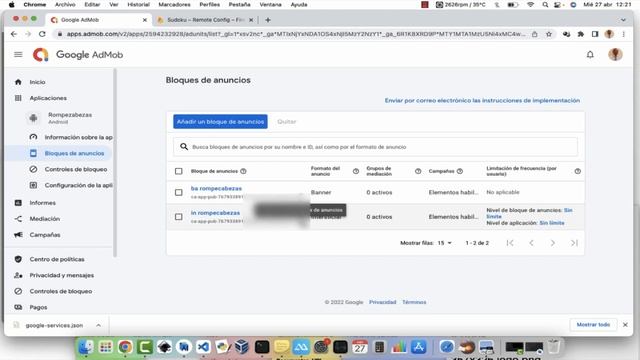Click 0 activos in ba rompecabezas row
640x360 pixels.
point(379,192)
